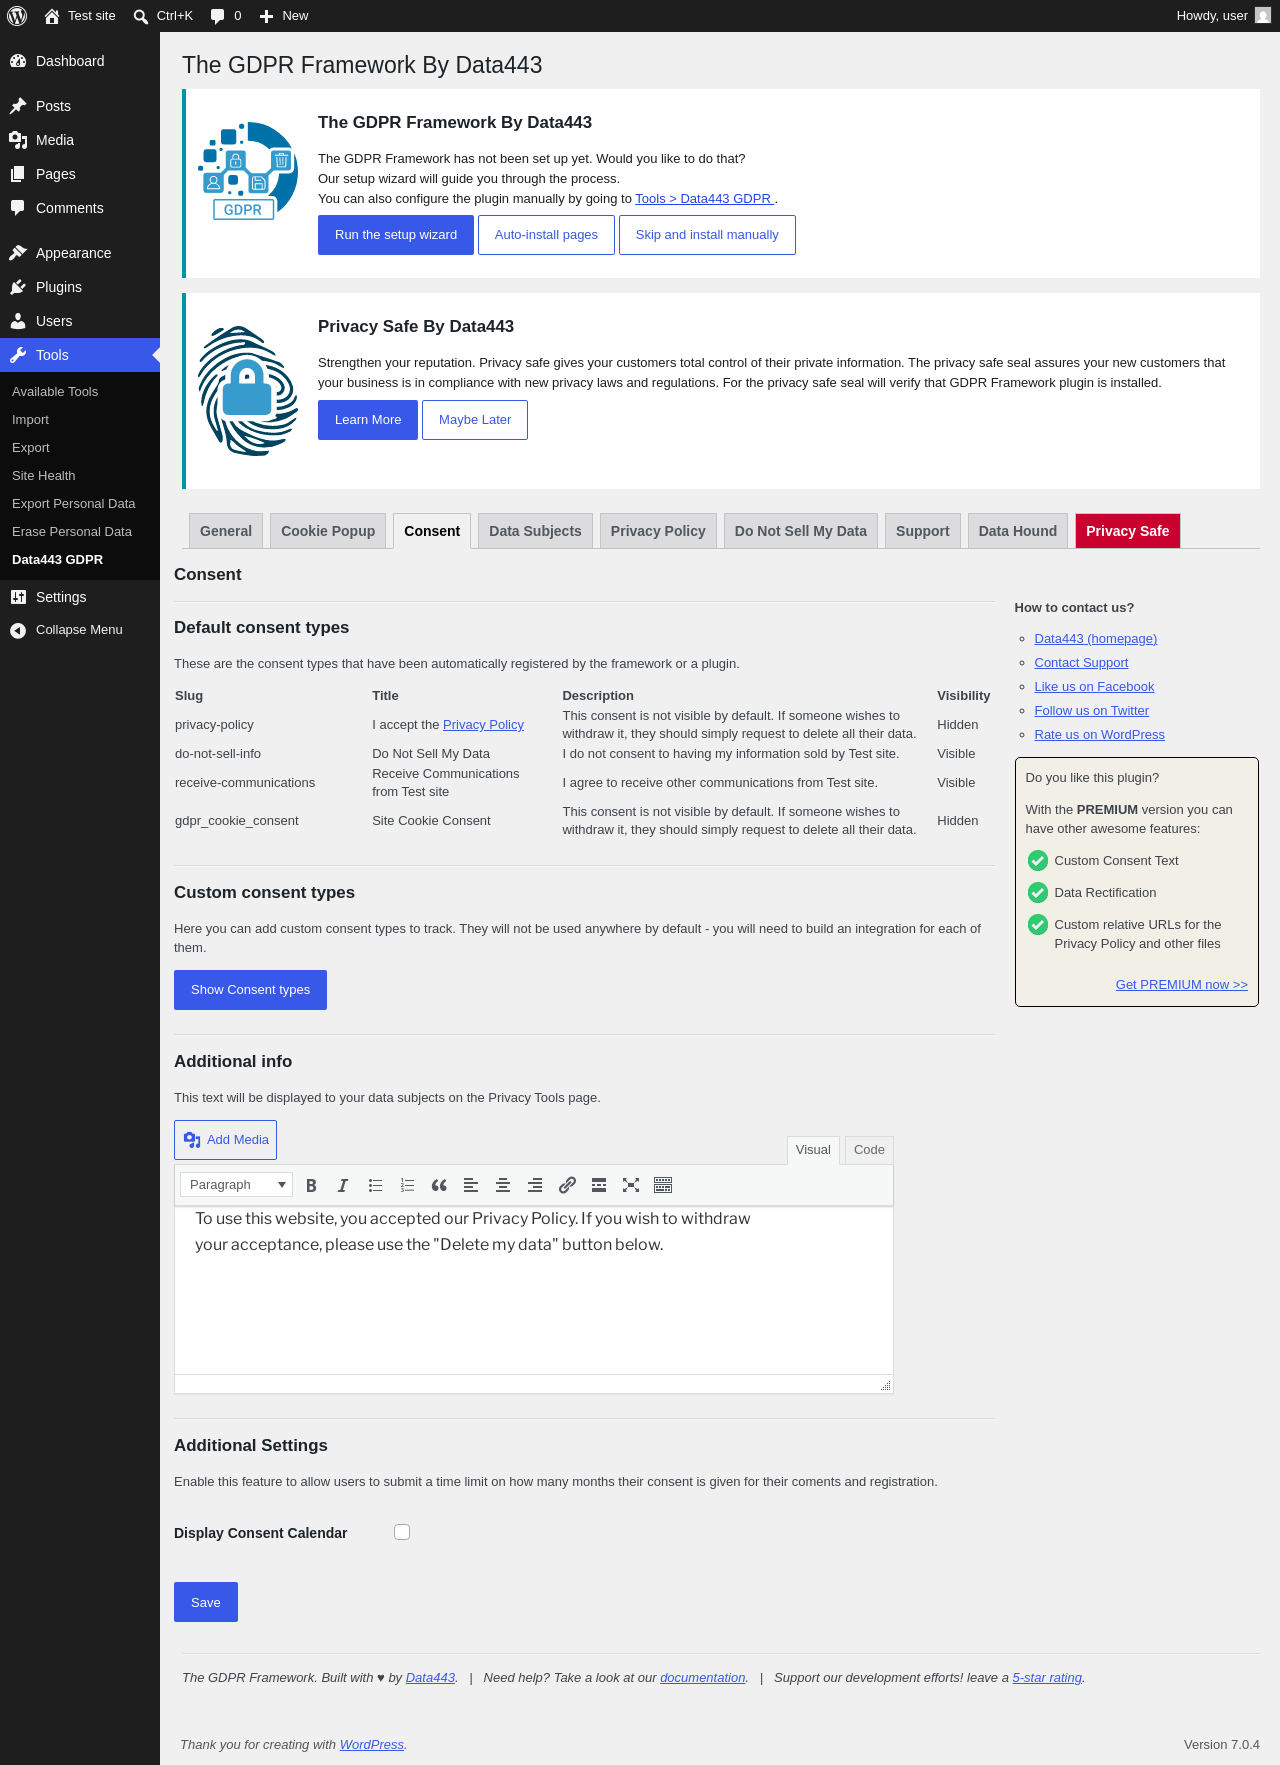Click the Appearance brush icon
This screenshot has width=1280, height=1765.
[x=18, y=253]
